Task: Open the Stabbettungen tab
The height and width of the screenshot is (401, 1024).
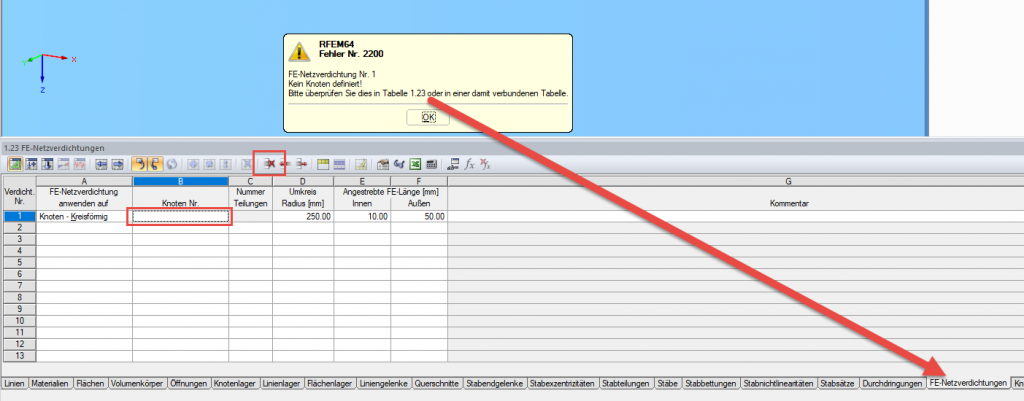Action: [x=711, y=383]
